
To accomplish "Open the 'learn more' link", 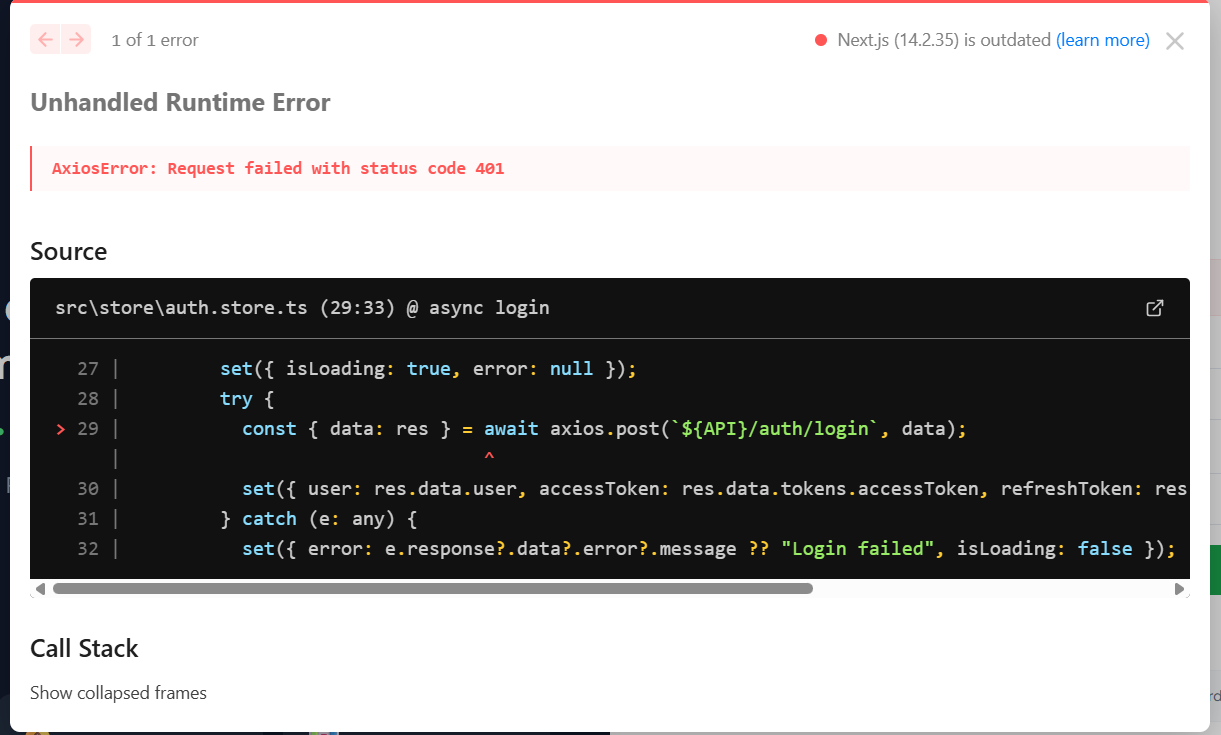I will click(x=1102, y=40).
